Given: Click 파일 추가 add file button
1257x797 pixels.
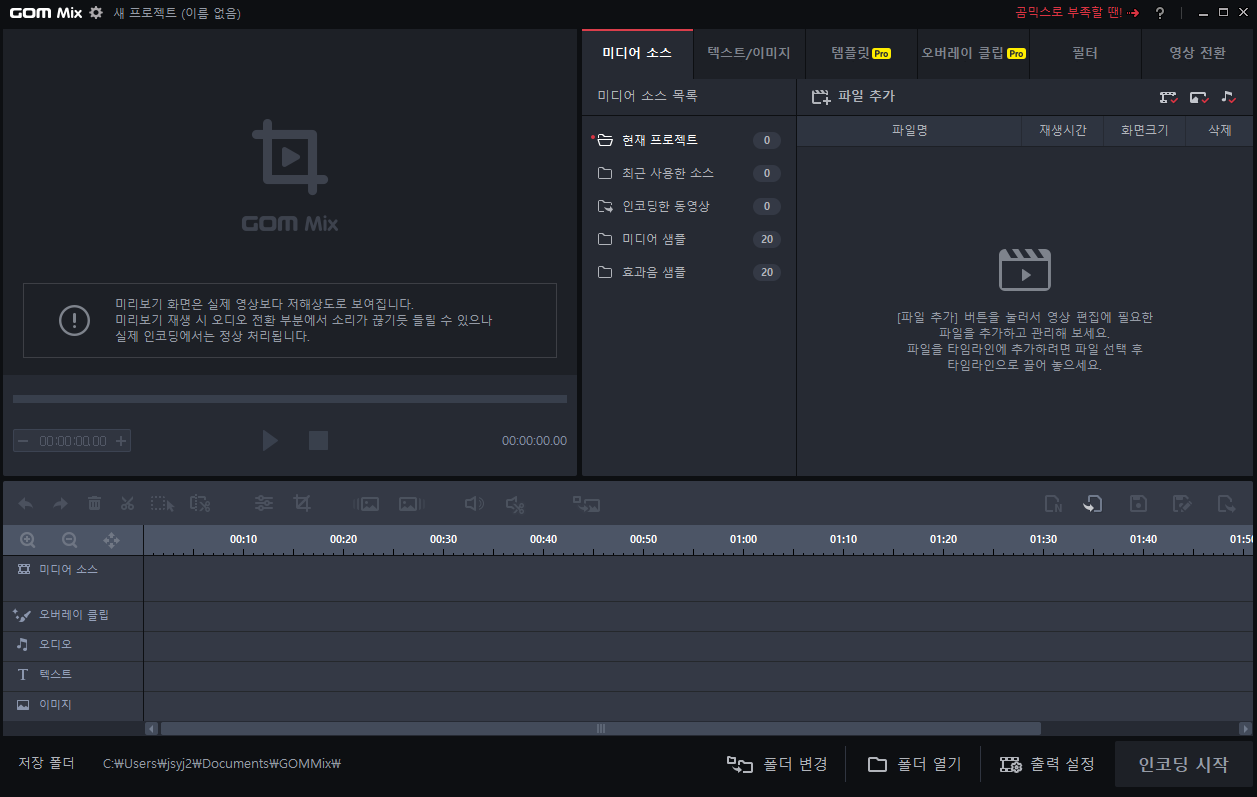Looking at the screenshot, I should [853, 97].
